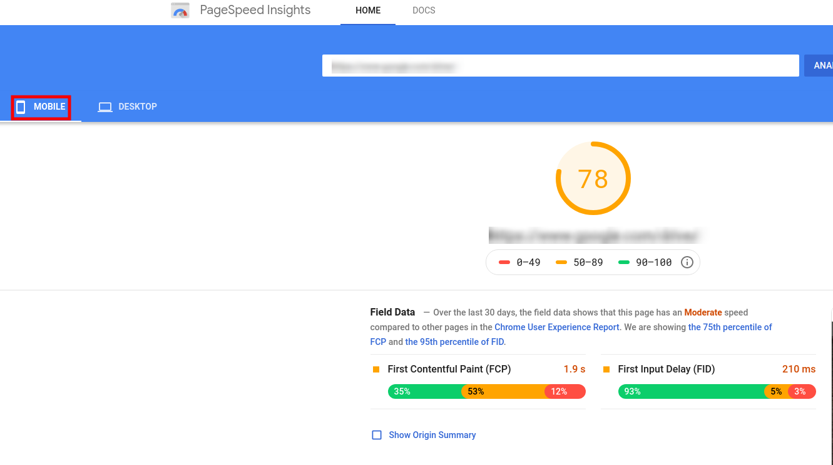Enable the Show Origin Summary checkbox
The image size is (833, 465).
tap(377, 435)
